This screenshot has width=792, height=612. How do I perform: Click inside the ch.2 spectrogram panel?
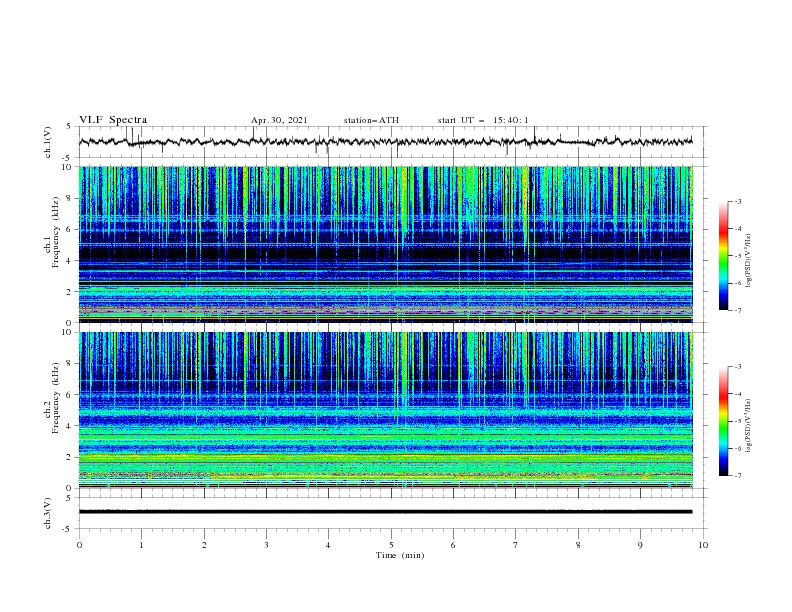[385, 410]
